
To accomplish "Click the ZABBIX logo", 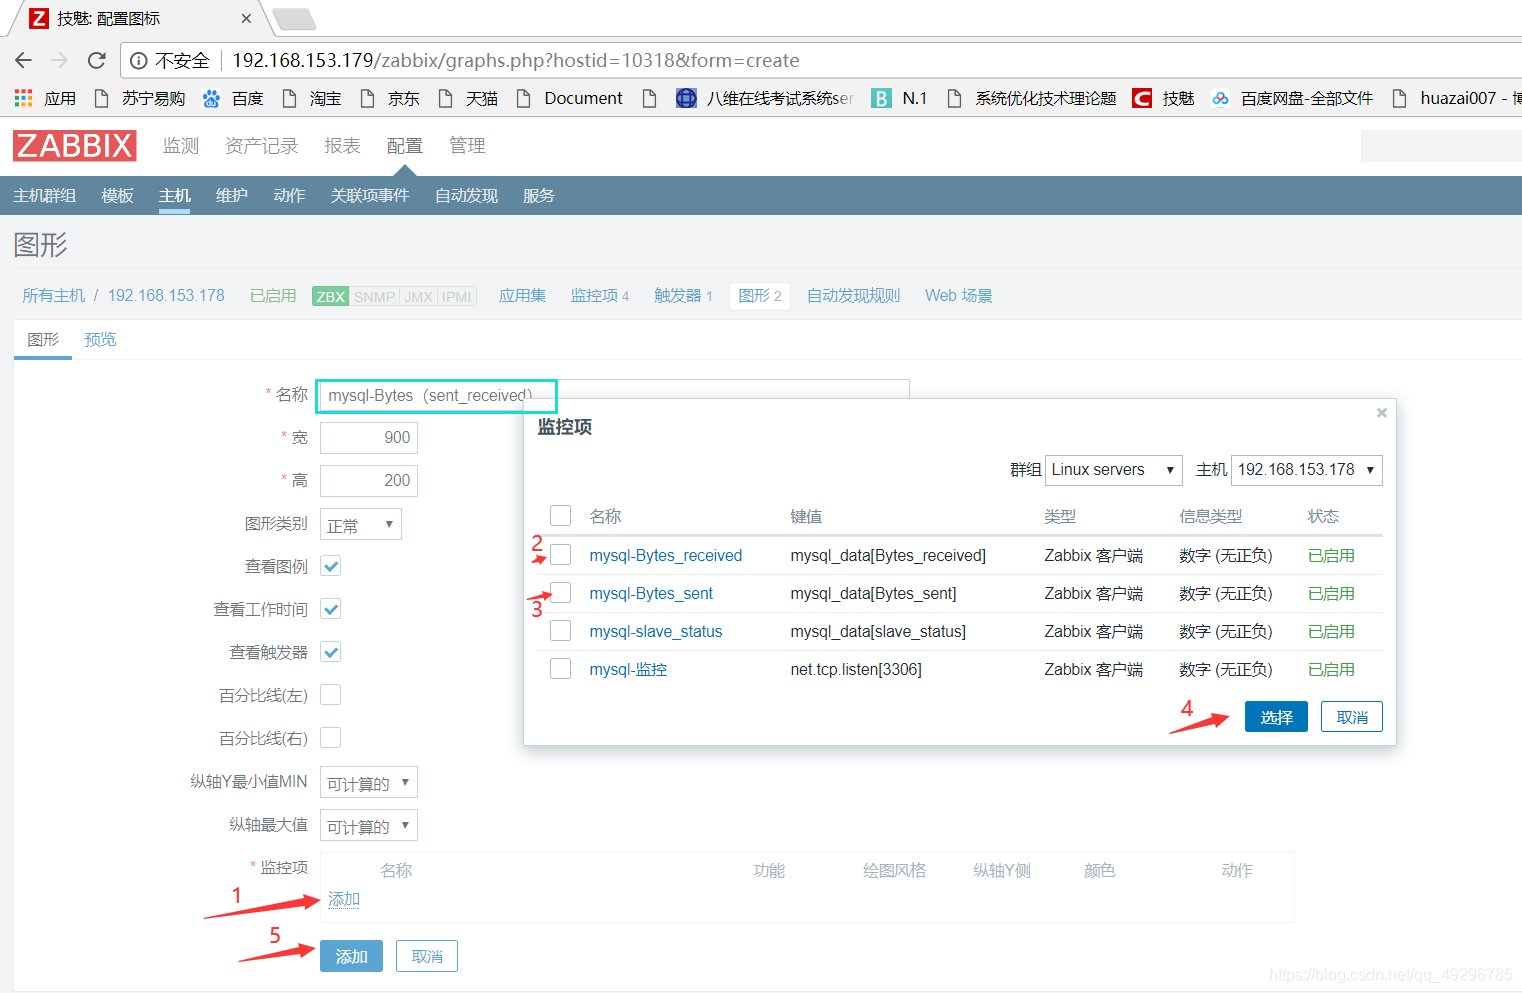I will 75,146.
